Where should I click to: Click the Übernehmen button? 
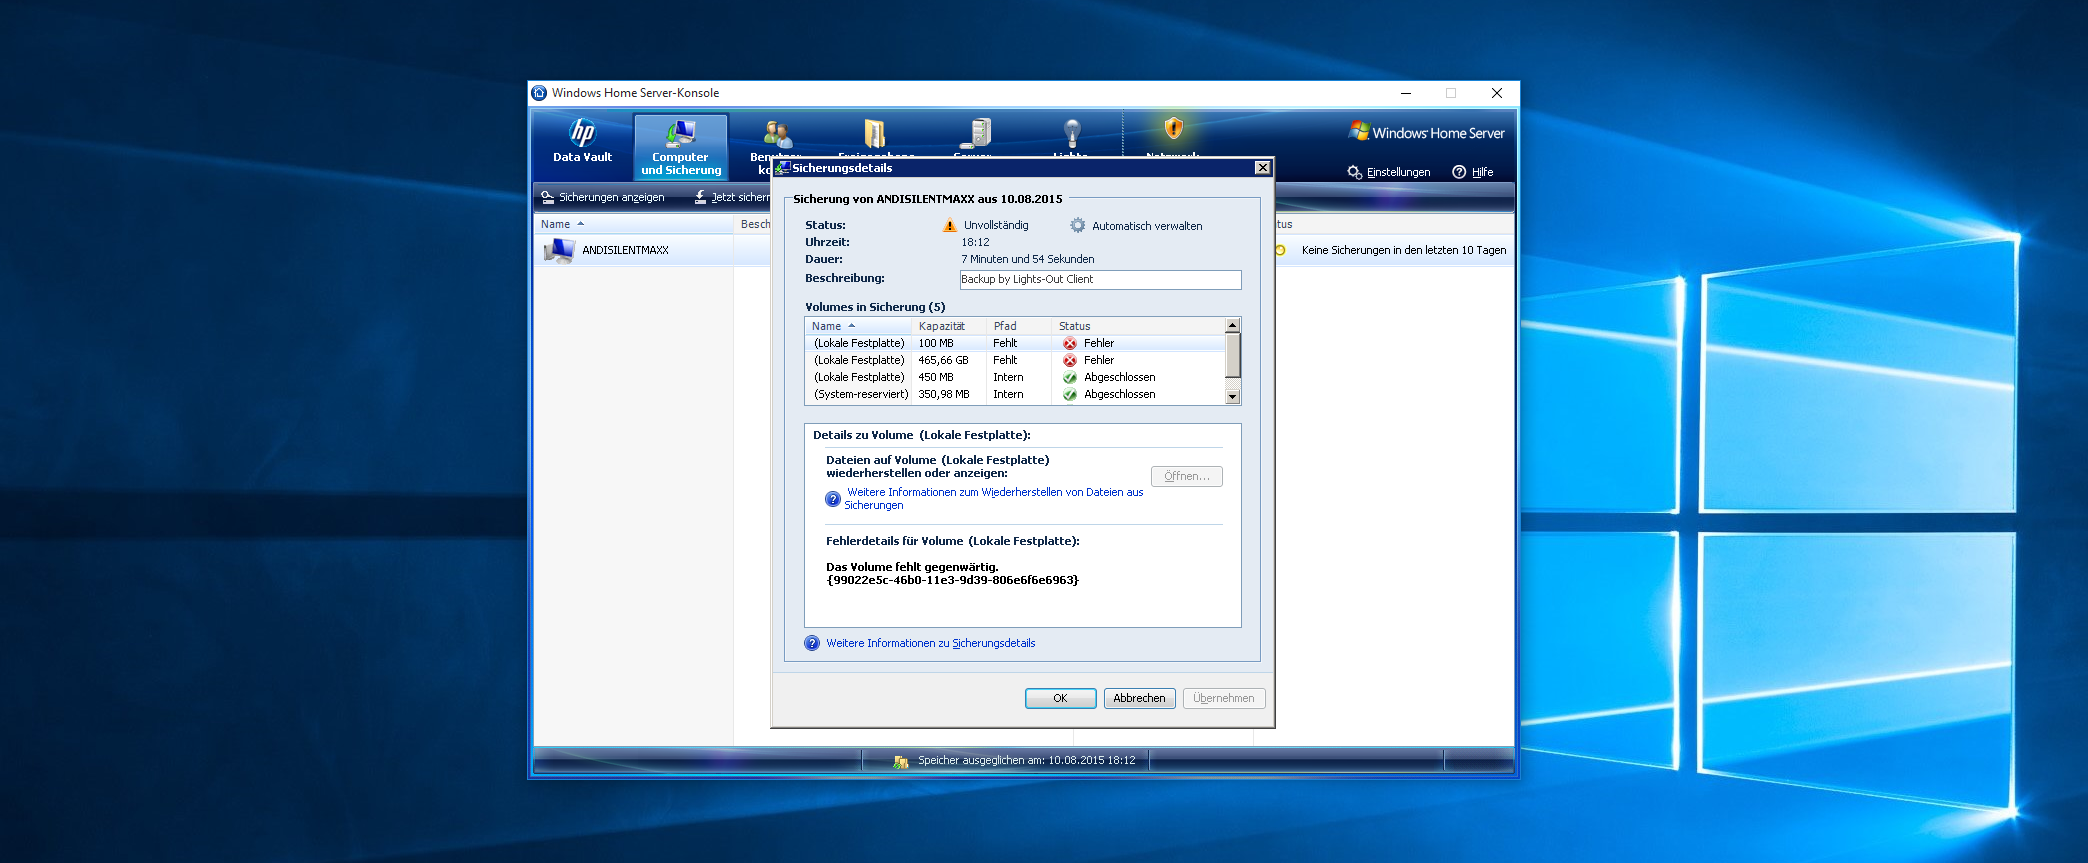[x=1224, y=699]
